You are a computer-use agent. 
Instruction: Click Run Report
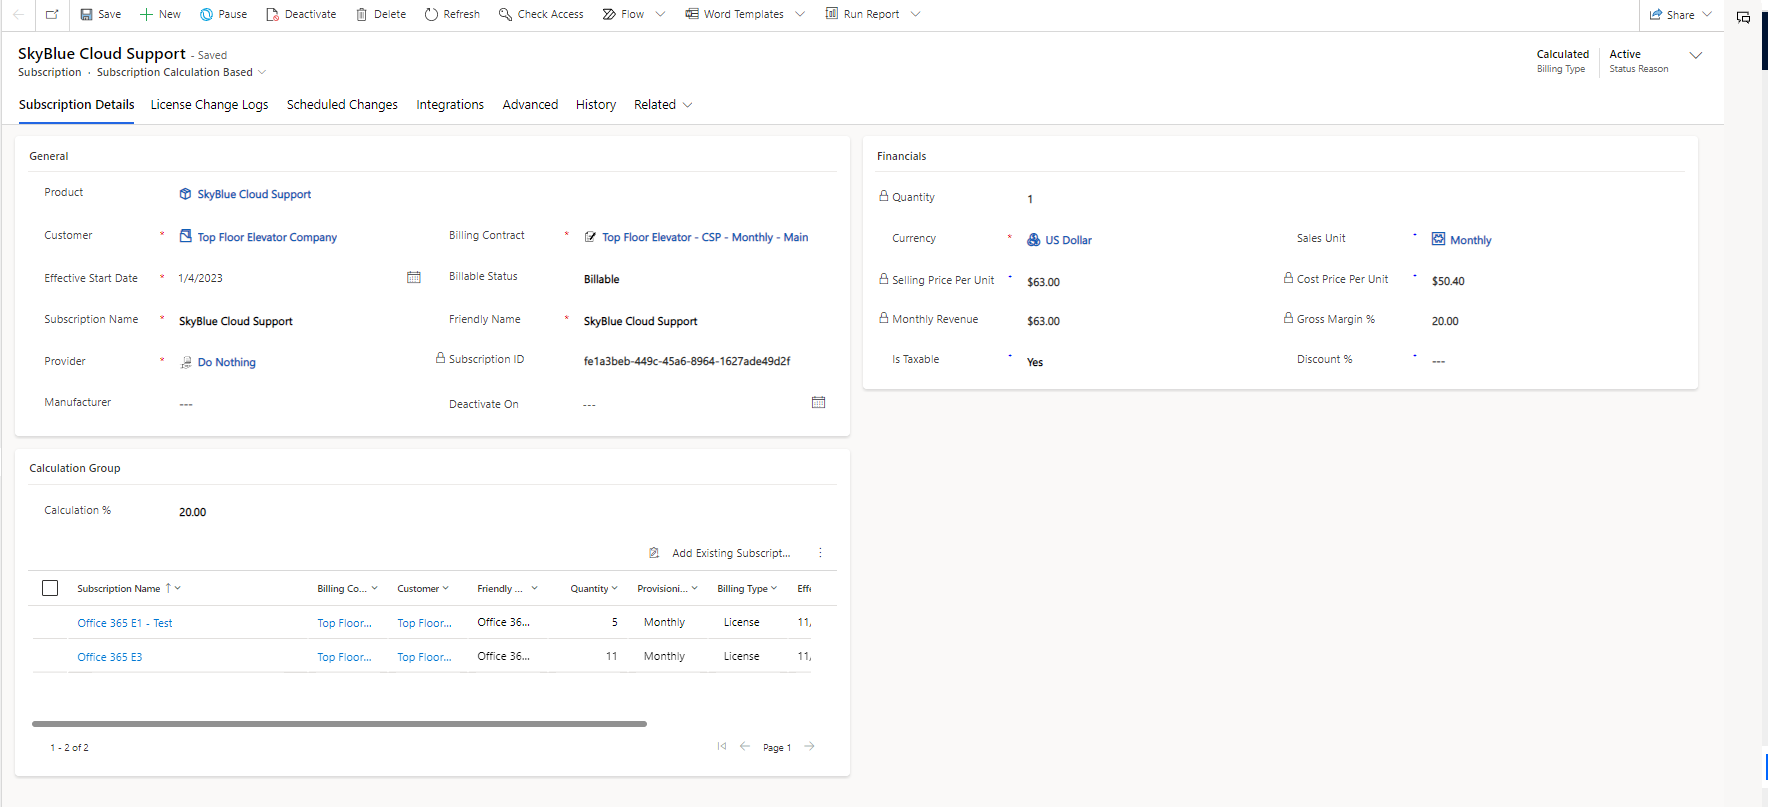point(862,14)
